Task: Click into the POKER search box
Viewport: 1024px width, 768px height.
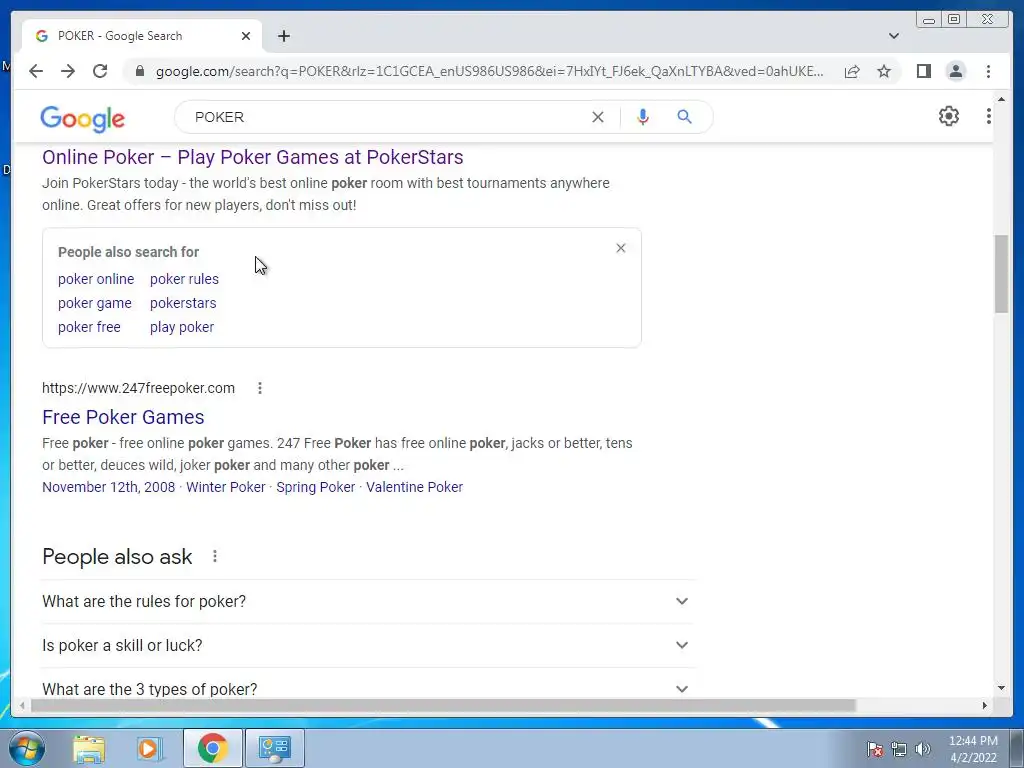Action: pos(385,117)
